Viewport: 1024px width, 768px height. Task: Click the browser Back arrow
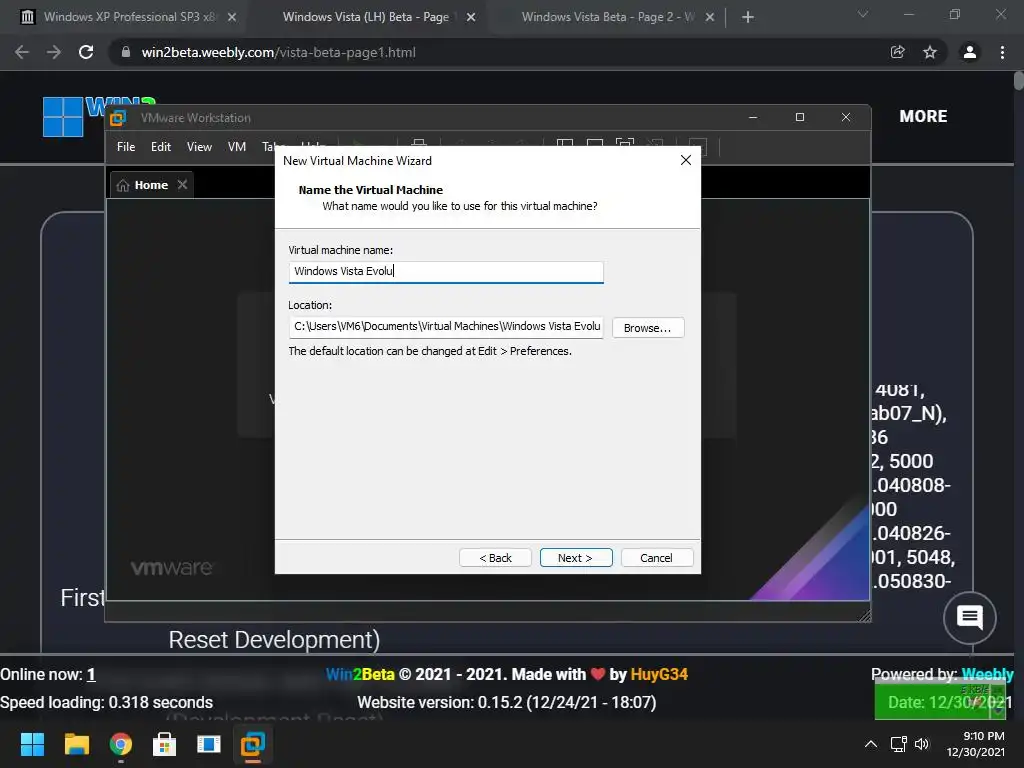coord(22,52)
